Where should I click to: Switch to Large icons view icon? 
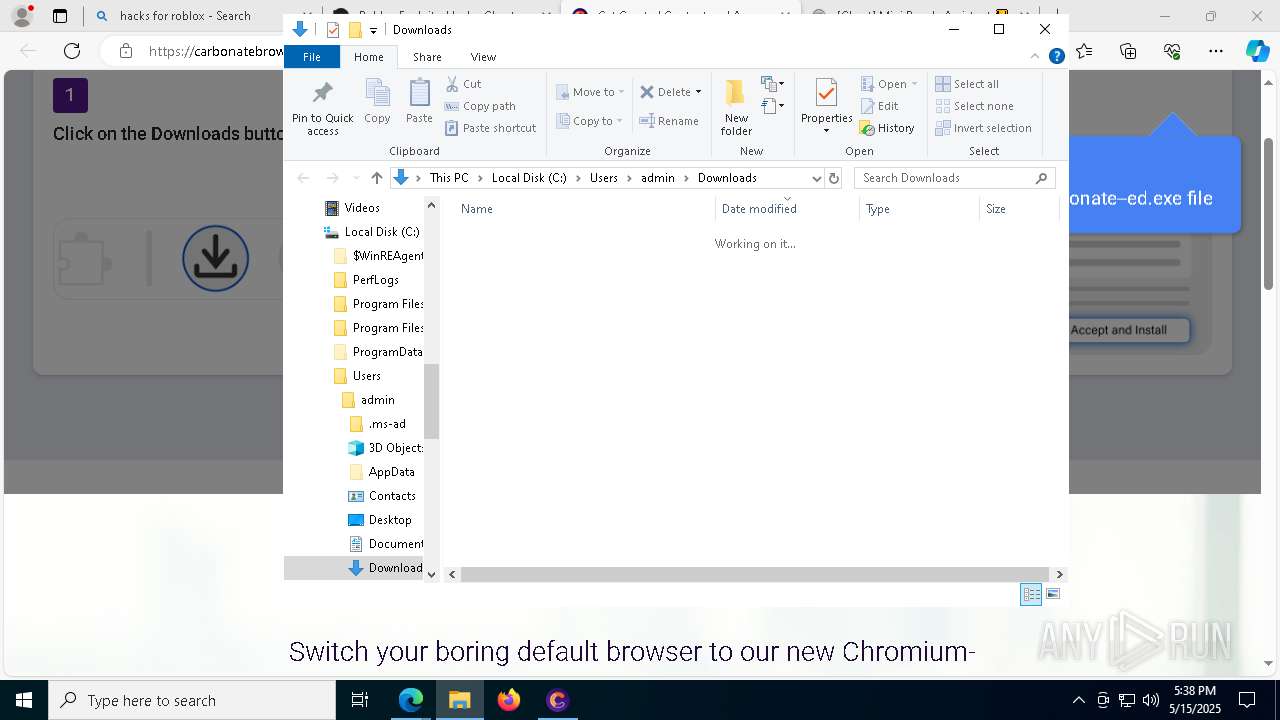[1053, 594]
